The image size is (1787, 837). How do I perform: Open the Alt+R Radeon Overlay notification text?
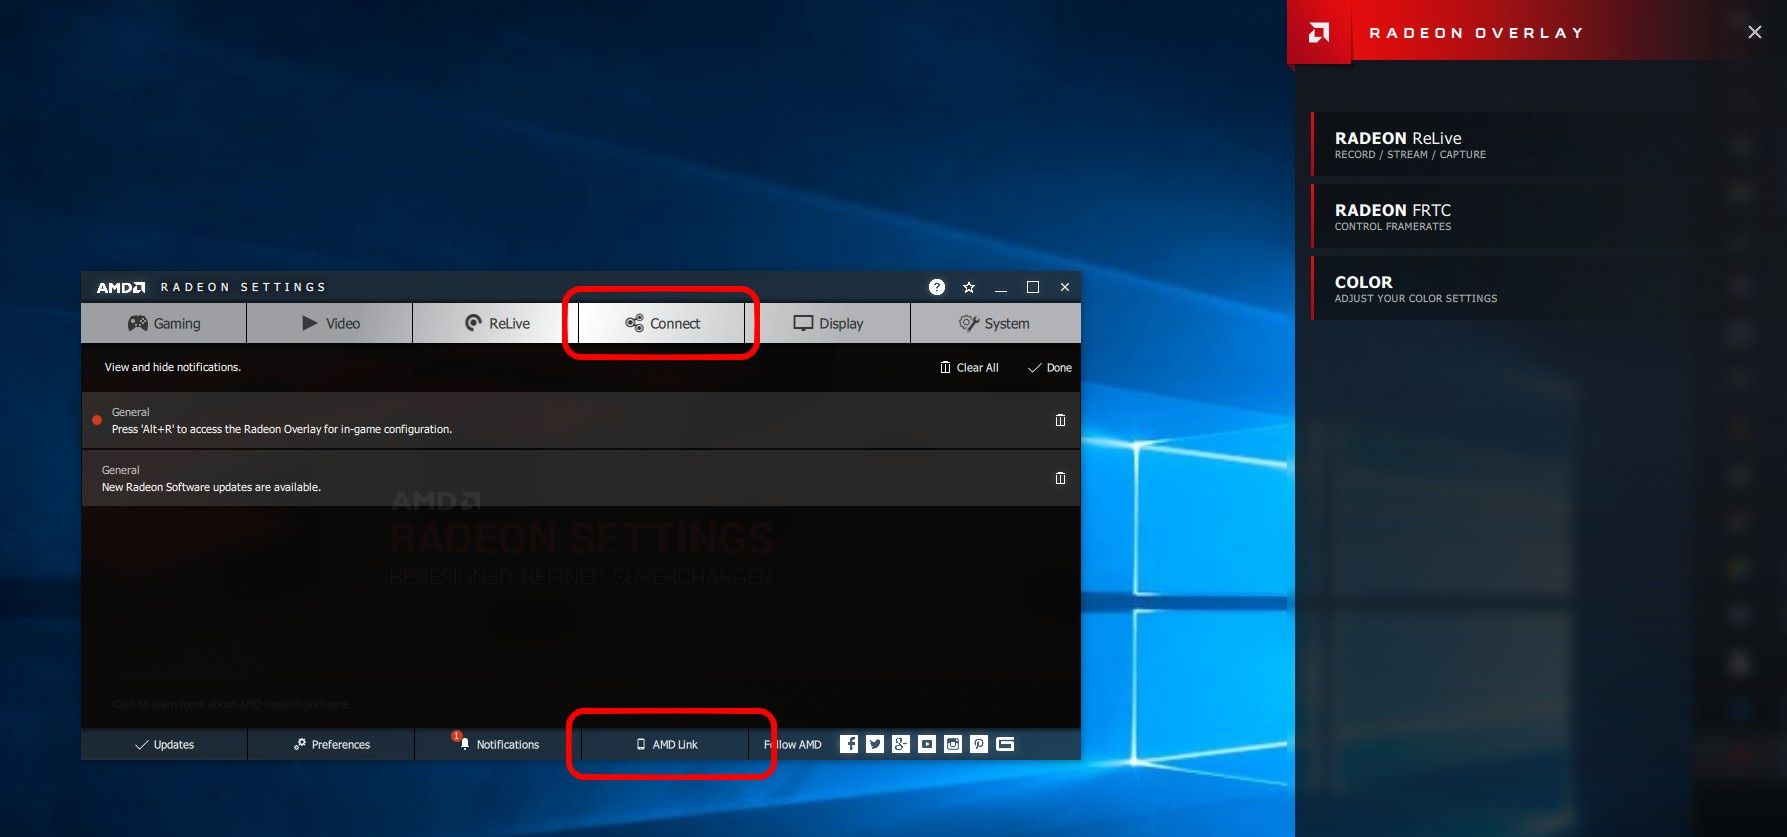282,429
